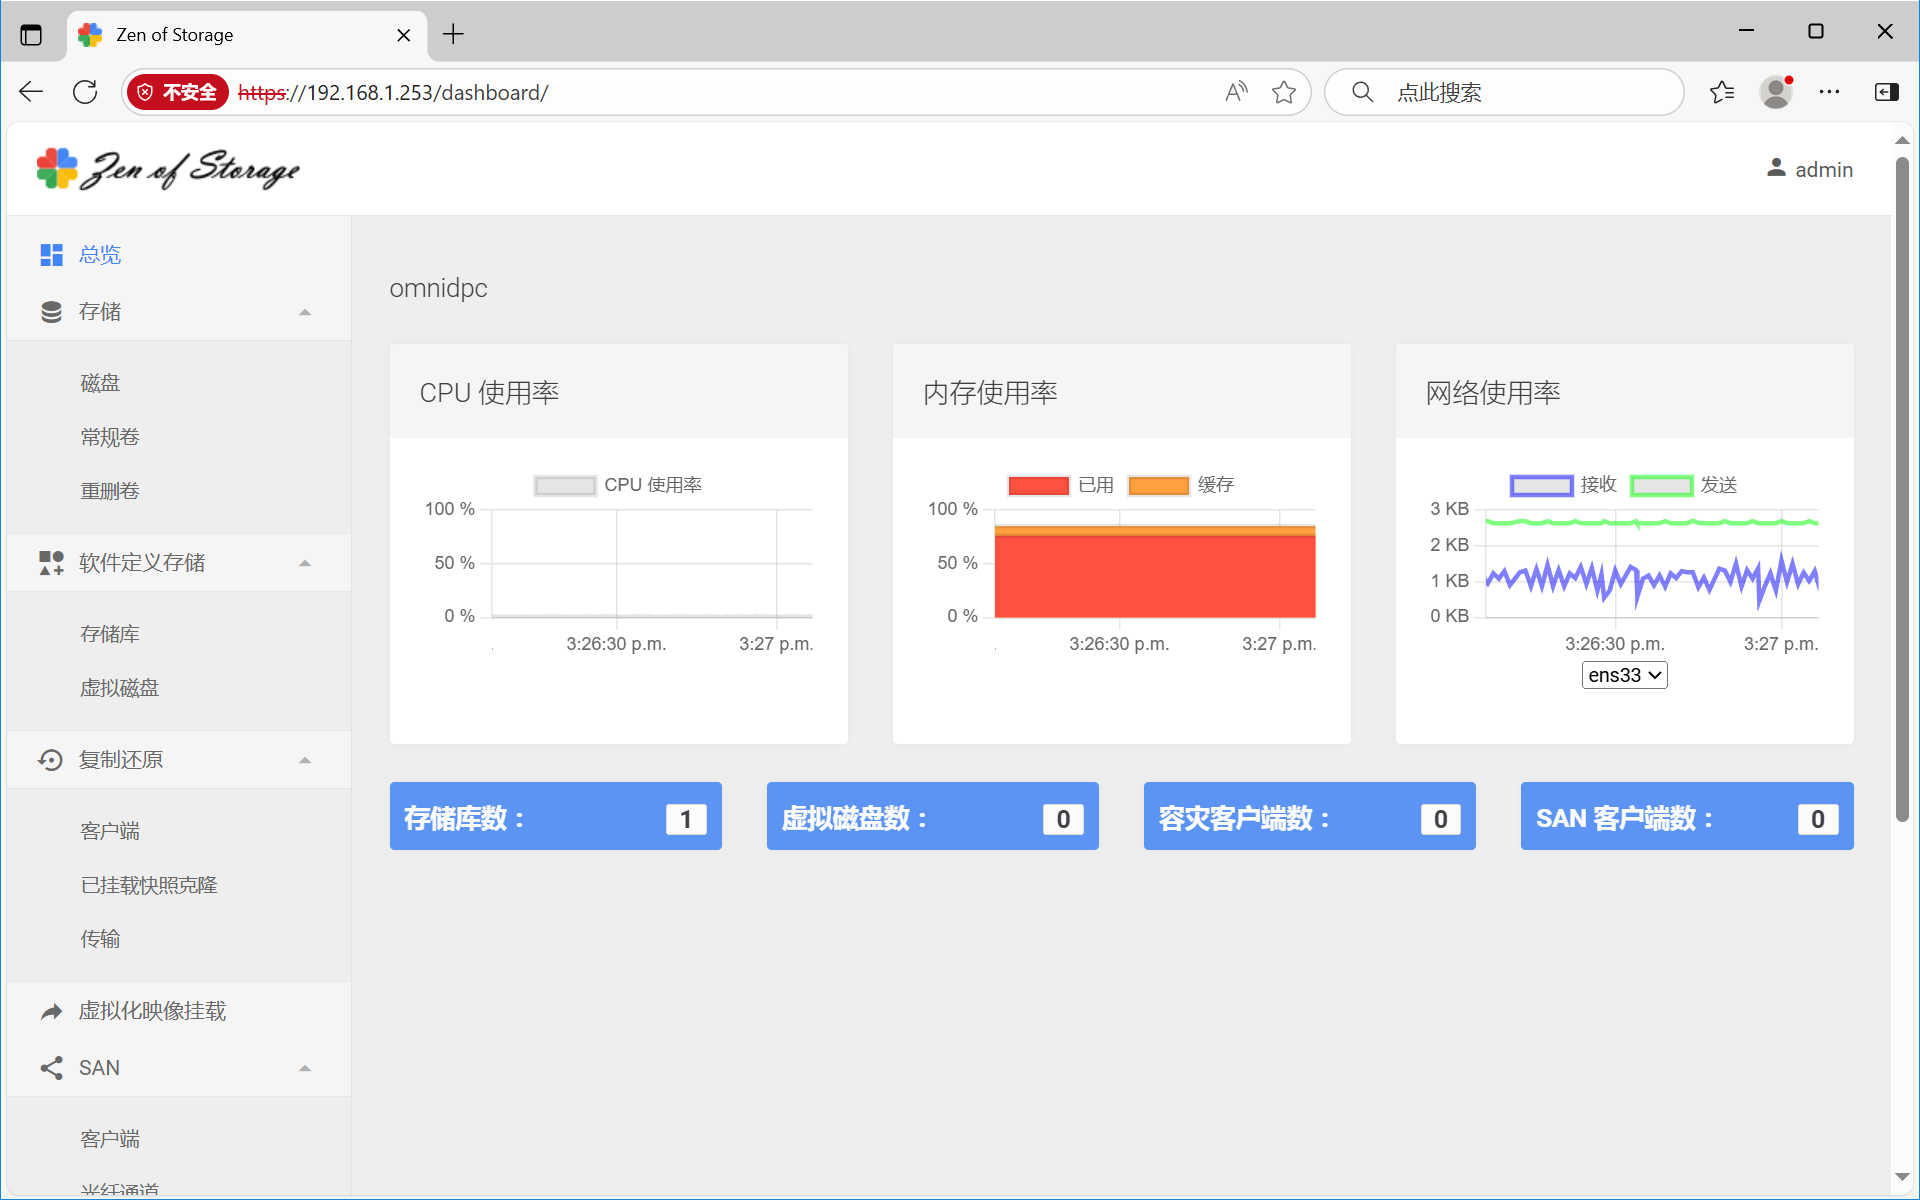Screen dimensions: 1920x1200
Task: Click the Zen of Storage logo
Action: pyautogui.click(x=168, y=169)
